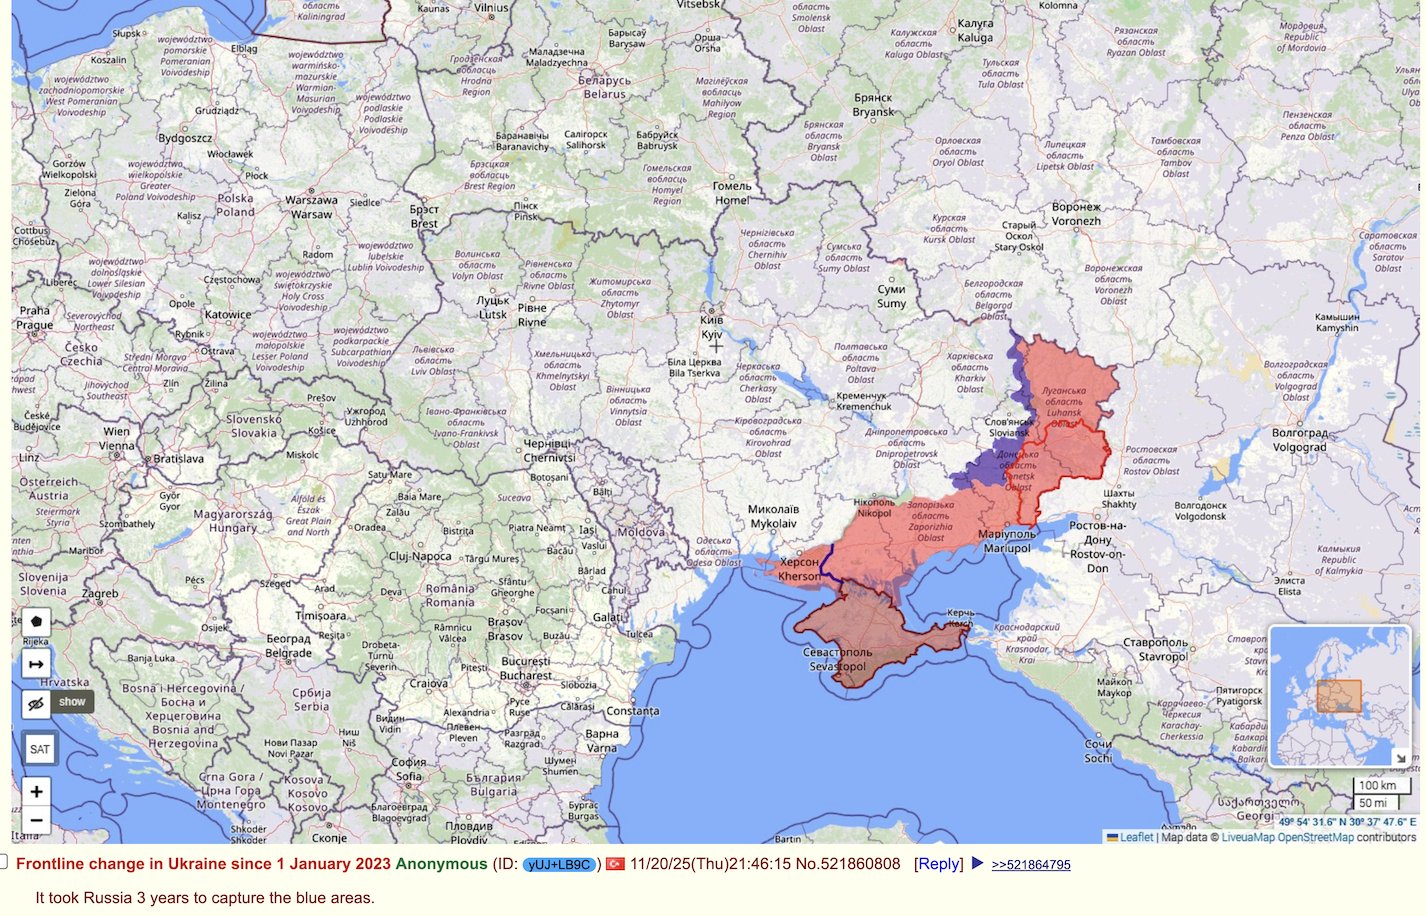The width and height of the screenshot is (1426, 916).
Task: Click the Brest city label
Action: click(424, 217)
